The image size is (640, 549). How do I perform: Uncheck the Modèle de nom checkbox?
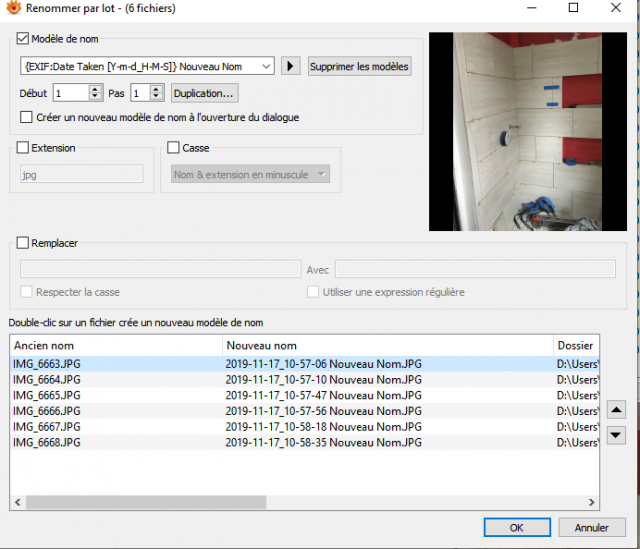coord(22,39)
